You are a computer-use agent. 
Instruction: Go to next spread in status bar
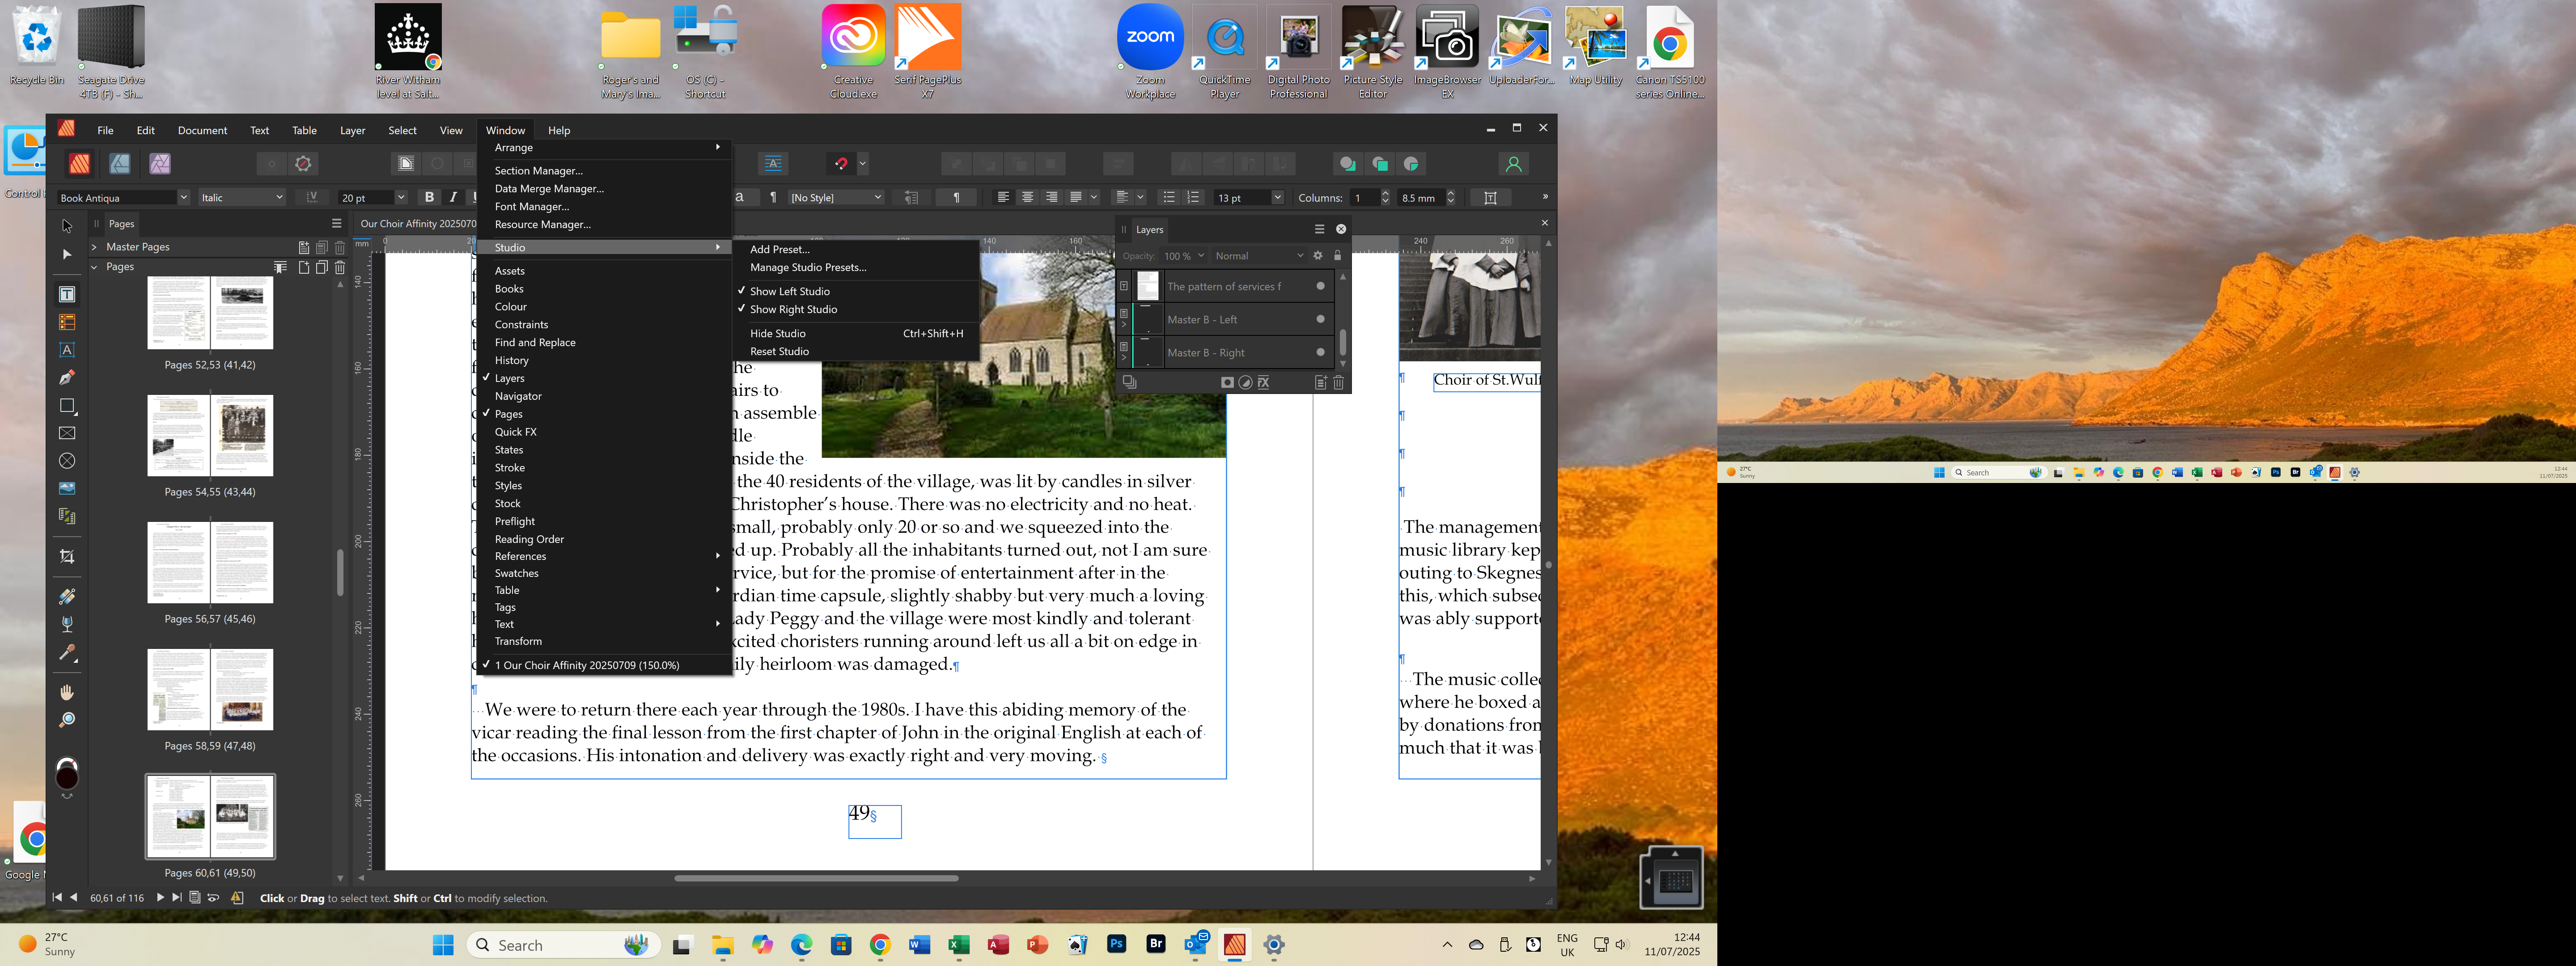[160, 898]
